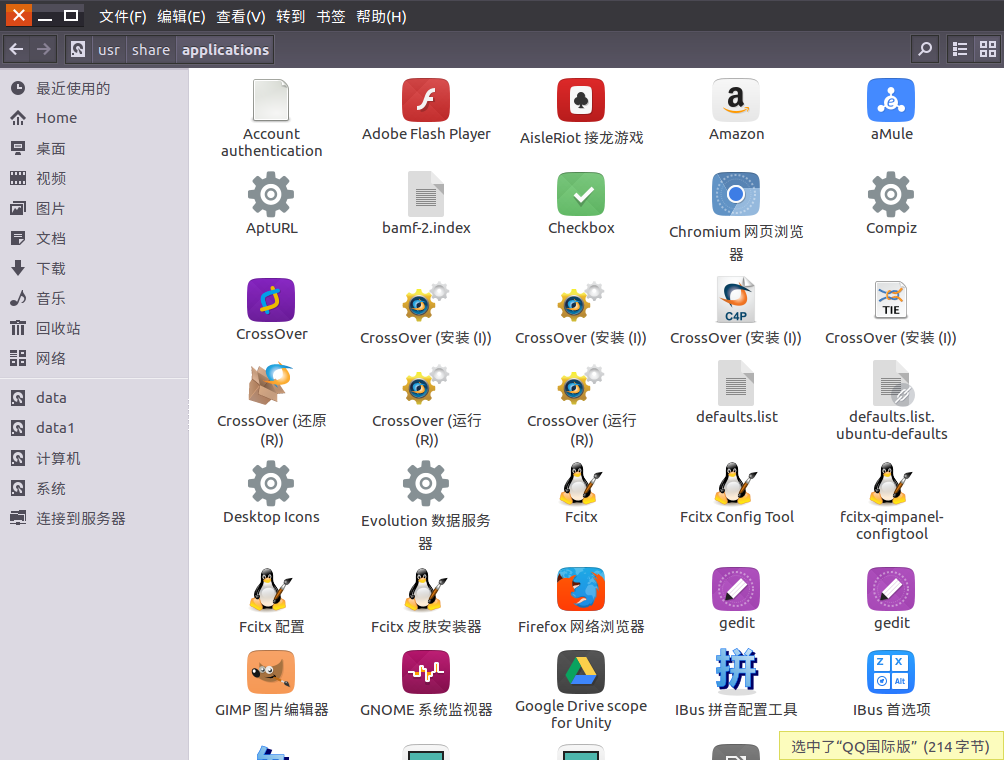Click the disk root icon in the path bar
The image size is (1004, 760).
(x=78, y=49)
